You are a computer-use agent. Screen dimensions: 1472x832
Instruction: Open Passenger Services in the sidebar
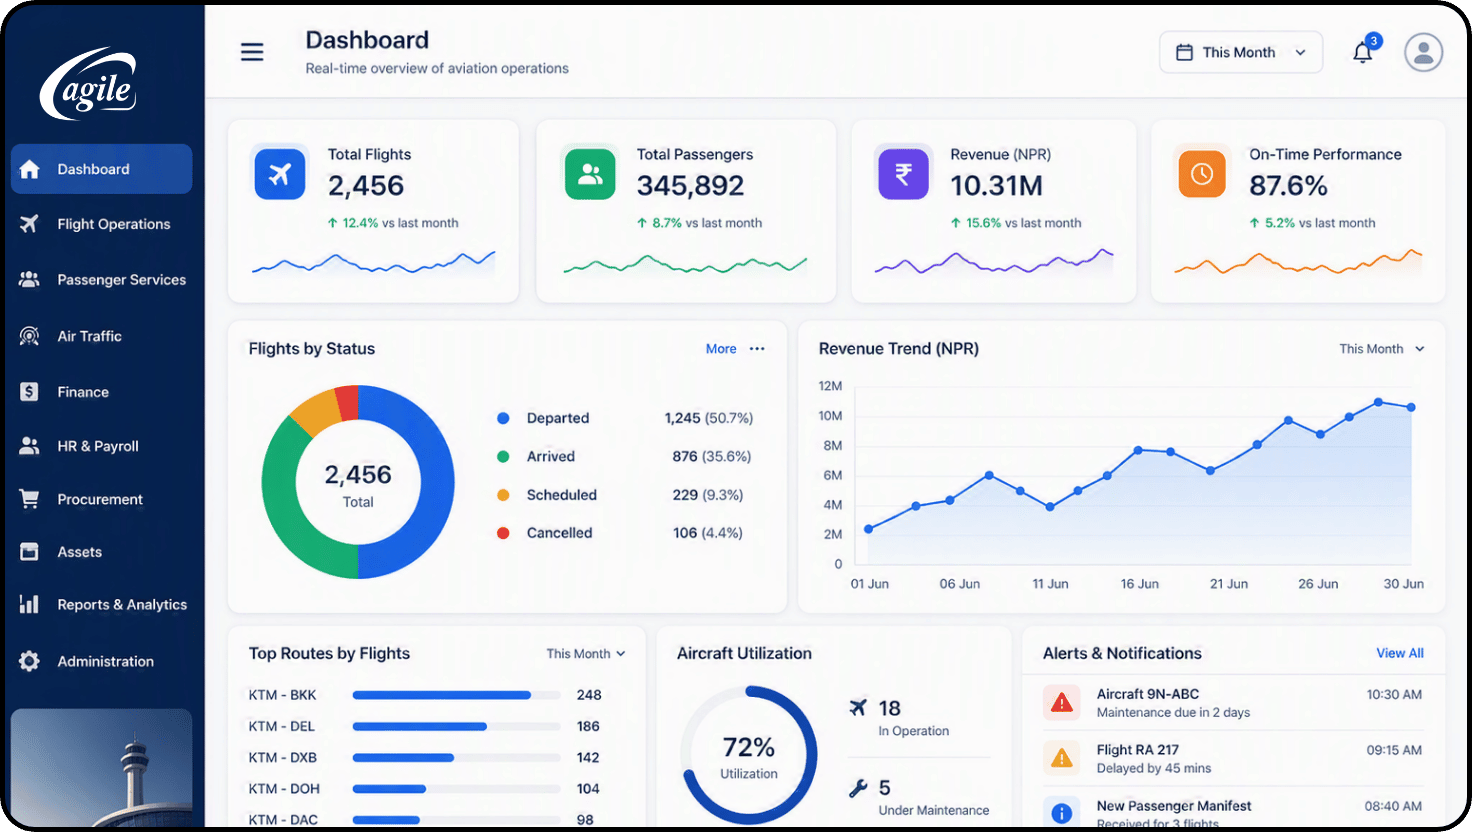[x=101, y=280]
